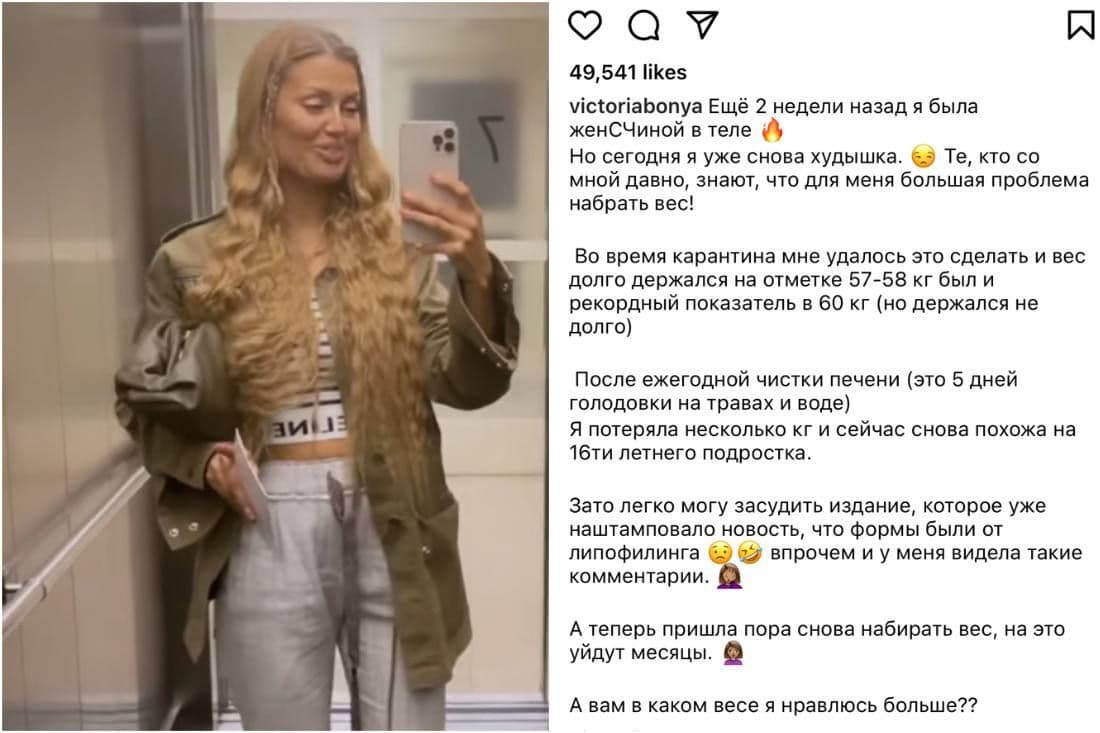
Task: Click the fire emoji after 'в теле'
Action: tap(772, 130)
